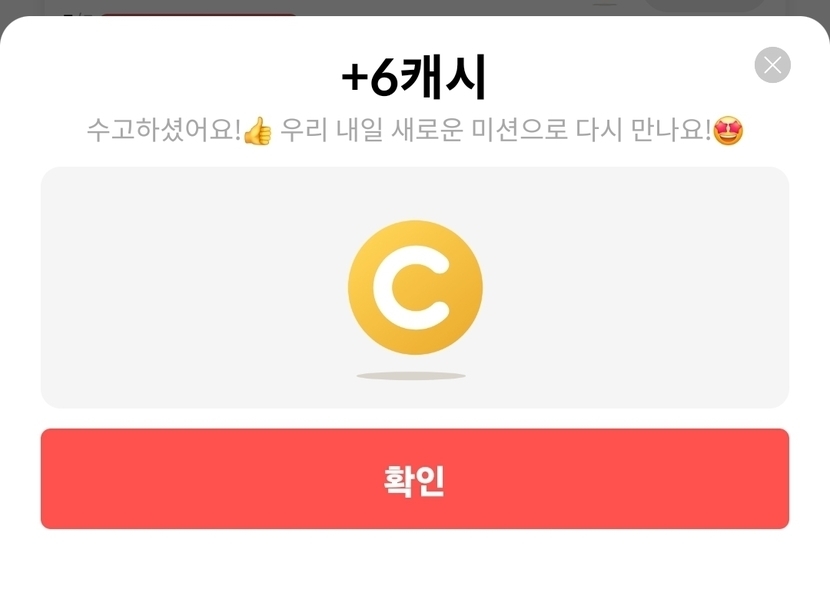The image size is (830, 589).
Task: Click the 다시 만나요! text
Action: click(x=643, y=130)
